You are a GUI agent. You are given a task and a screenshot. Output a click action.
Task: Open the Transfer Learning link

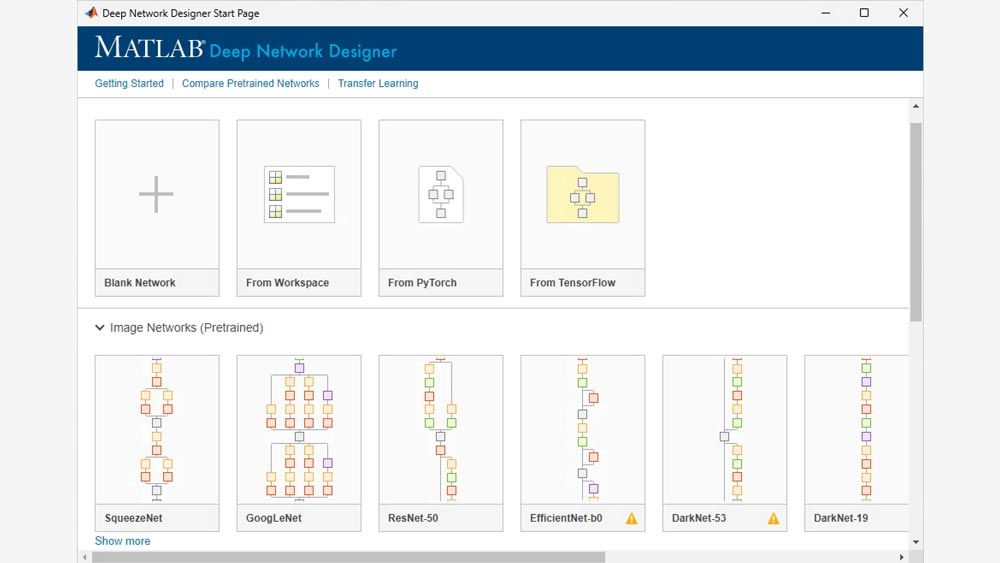378,83
